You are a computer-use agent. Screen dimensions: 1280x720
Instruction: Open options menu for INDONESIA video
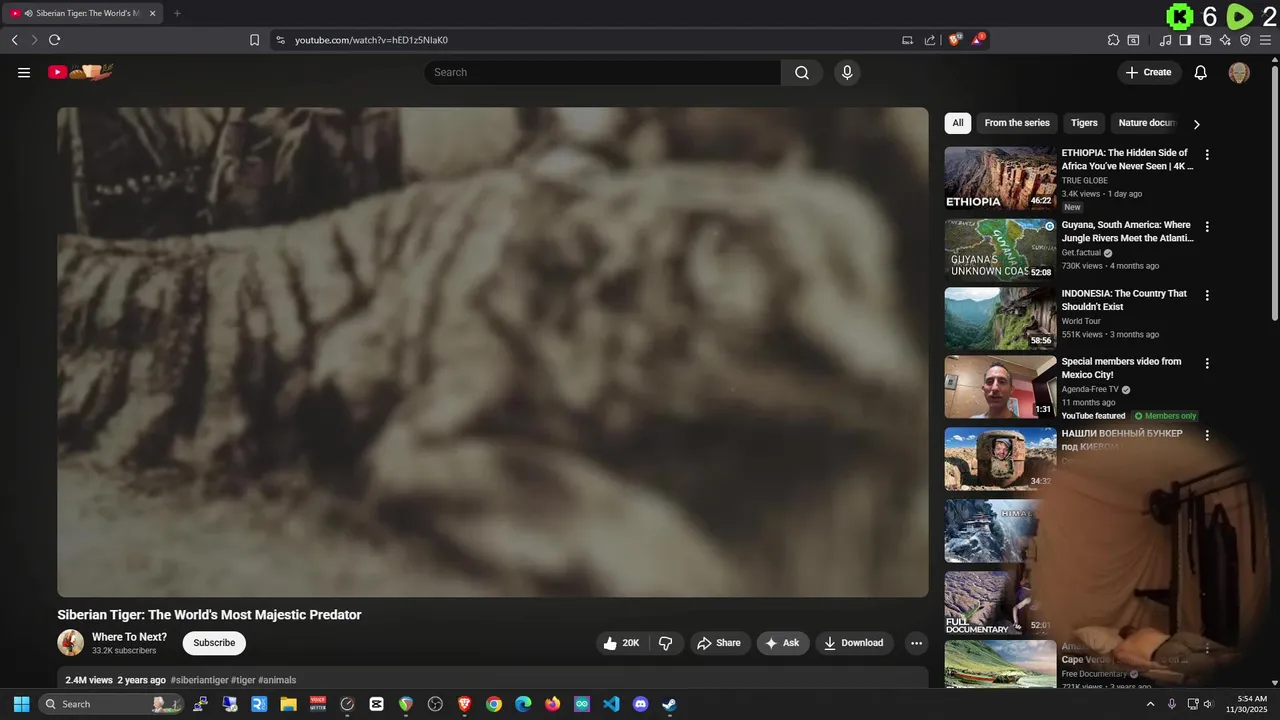point(1207,295)
